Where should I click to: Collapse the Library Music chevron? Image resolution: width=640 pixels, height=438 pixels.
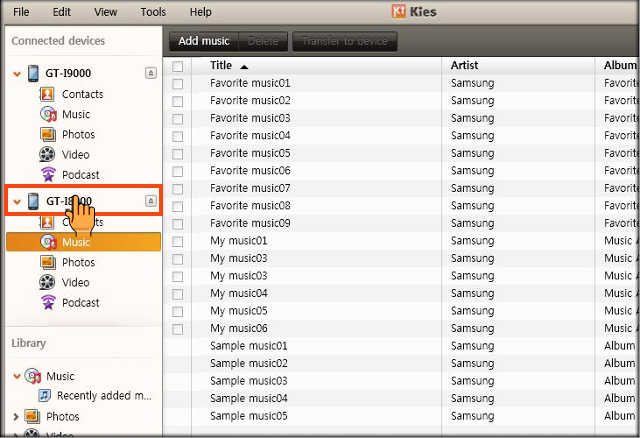point(17,376)
